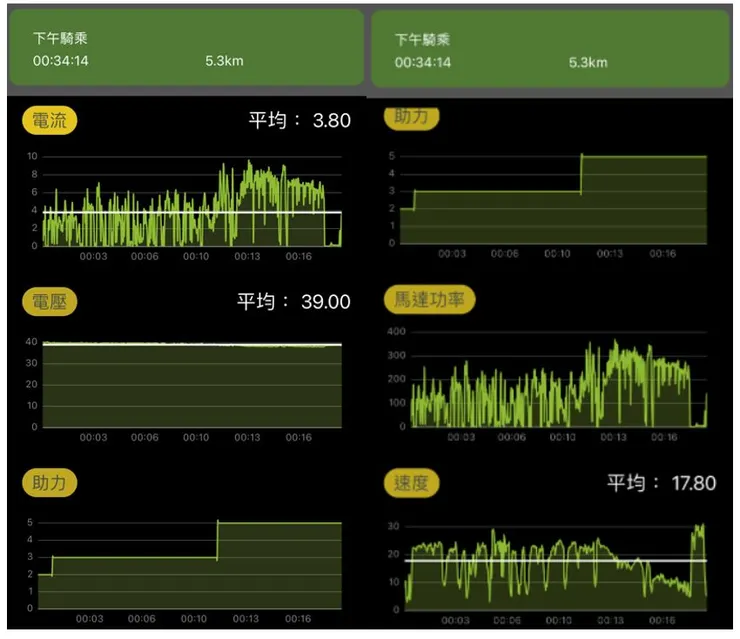Click the 00:34:14 duration in right ride card
The width and height of the screenshot is (740, 639).
[x=423, y=63]
